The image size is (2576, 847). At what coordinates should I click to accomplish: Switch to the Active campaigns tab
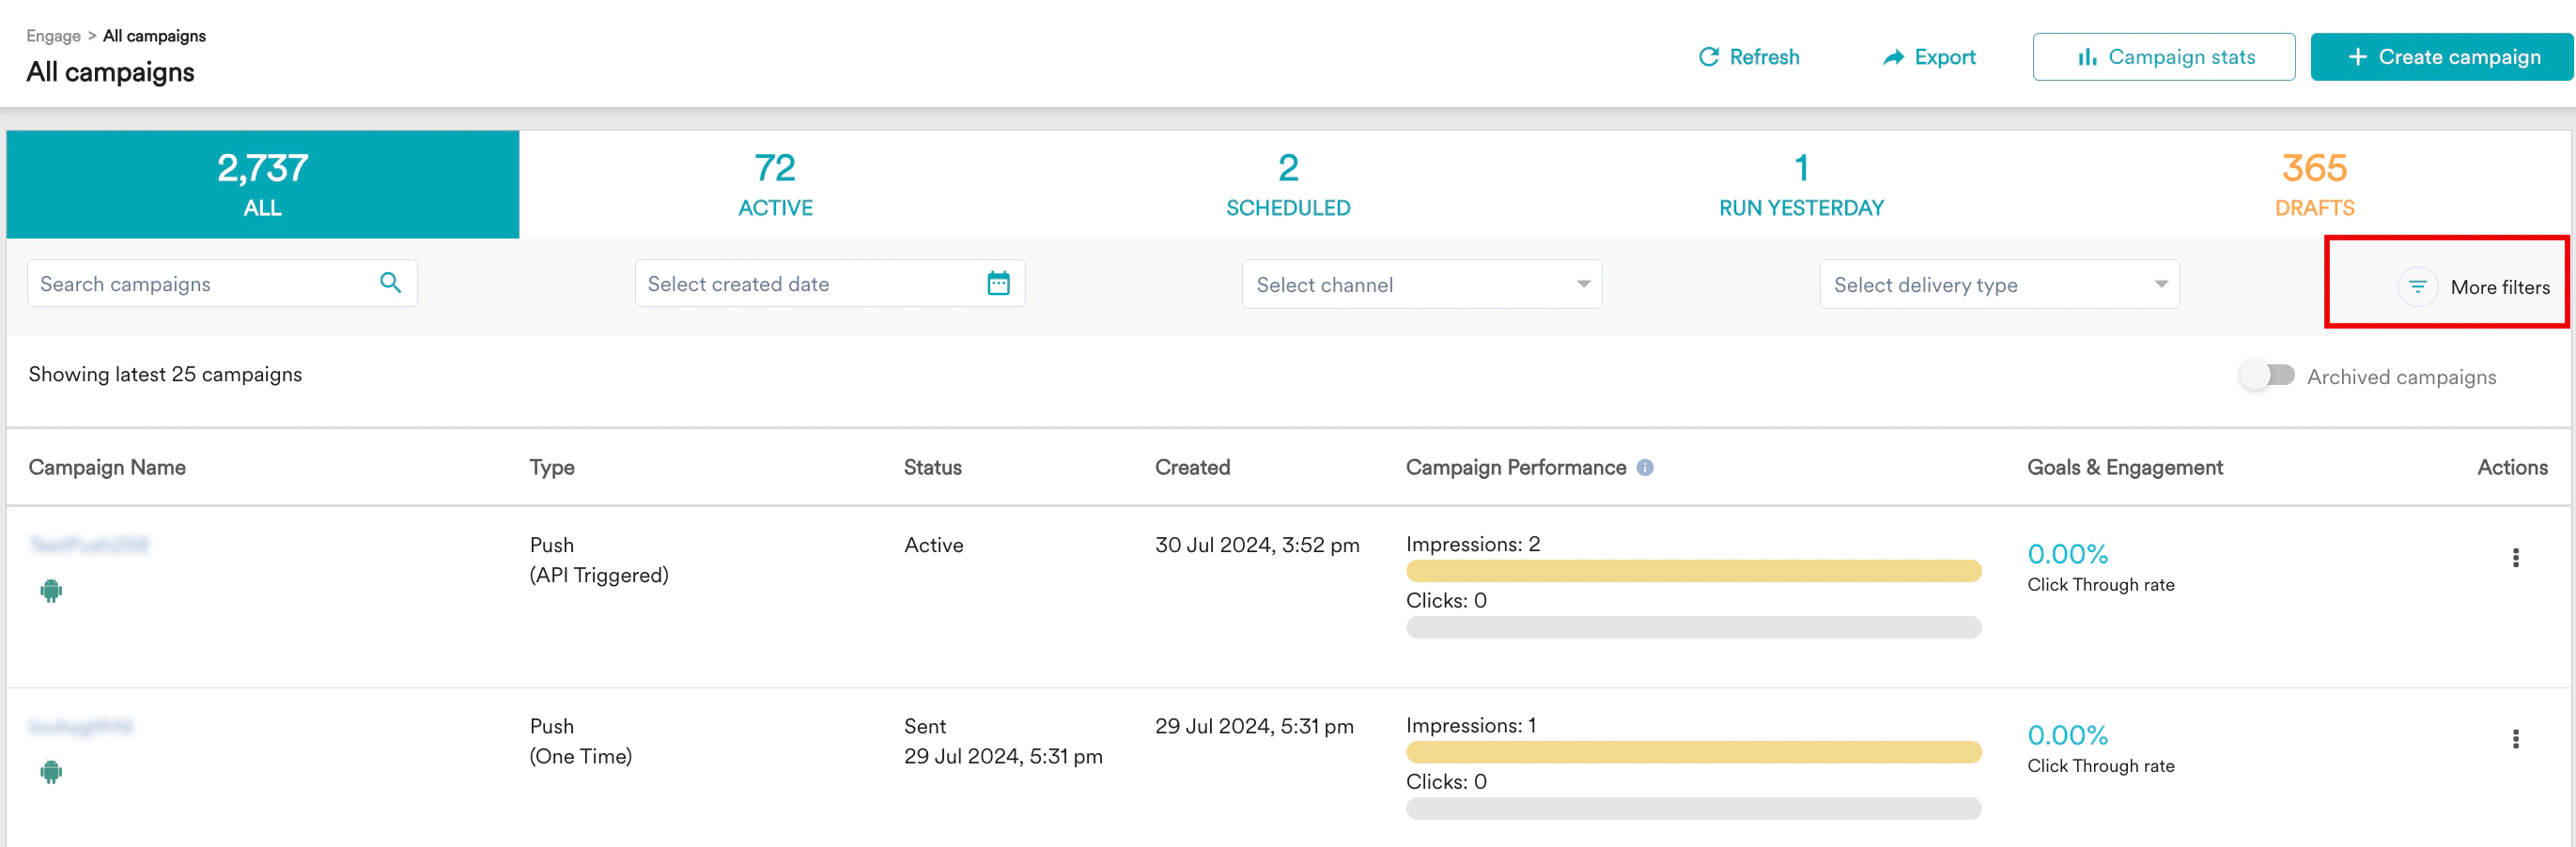pyautogui.click(x=775, y=184)
